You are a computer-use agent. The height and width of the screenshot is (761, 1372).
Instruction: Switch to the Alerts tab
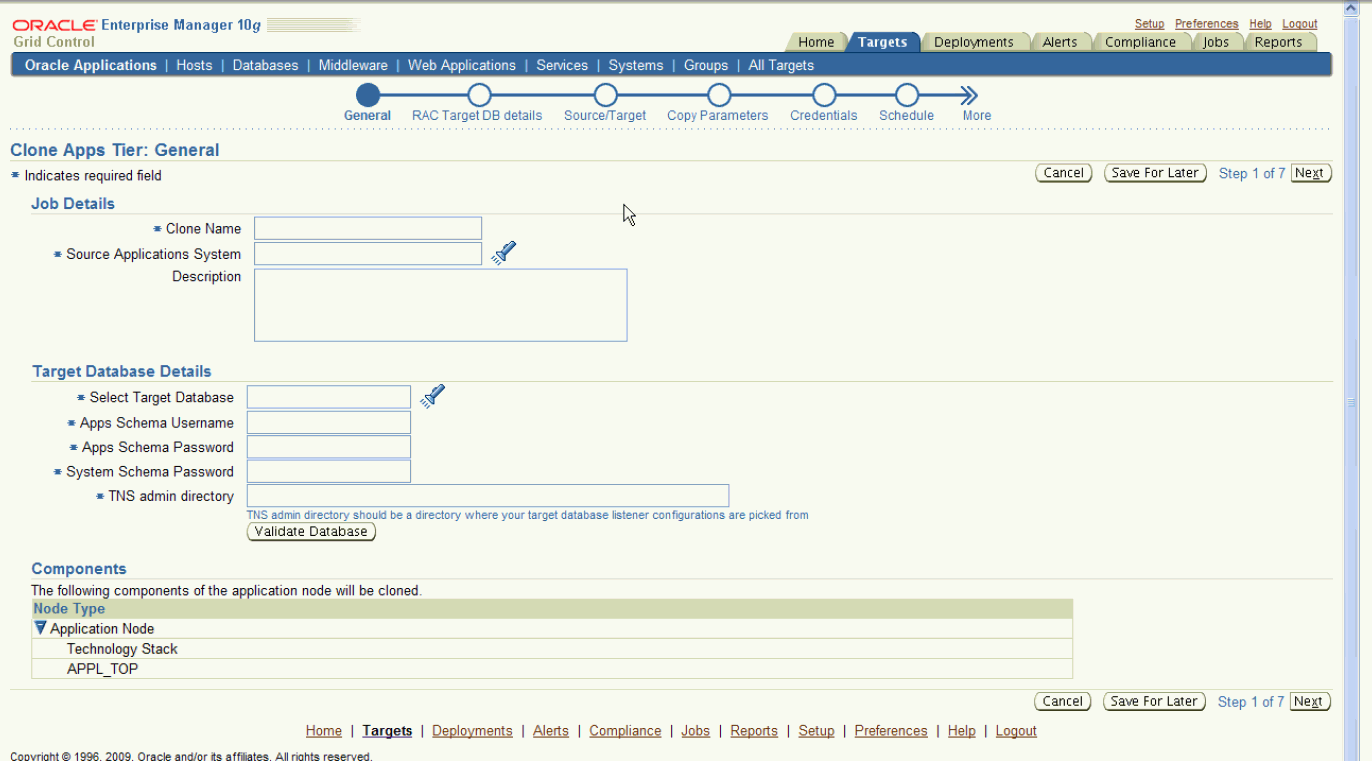pyautogui.click(x=1060, y=42)
